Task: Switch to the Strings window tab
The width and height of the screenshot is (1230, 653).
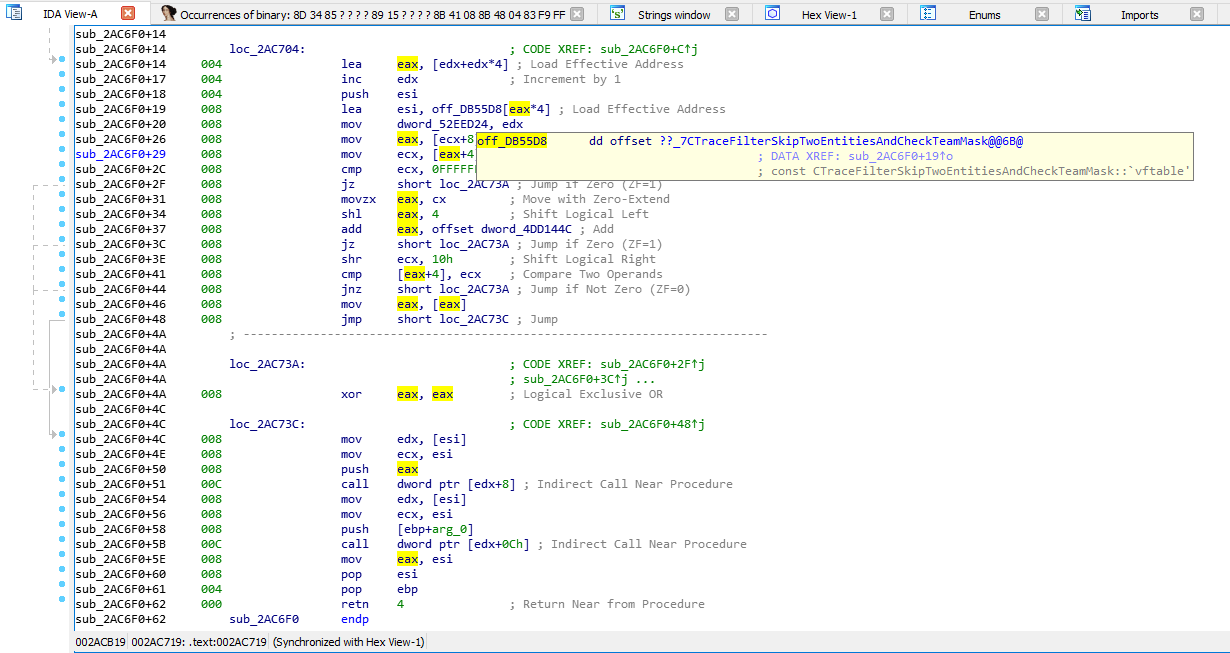Action: coord(674,15)
